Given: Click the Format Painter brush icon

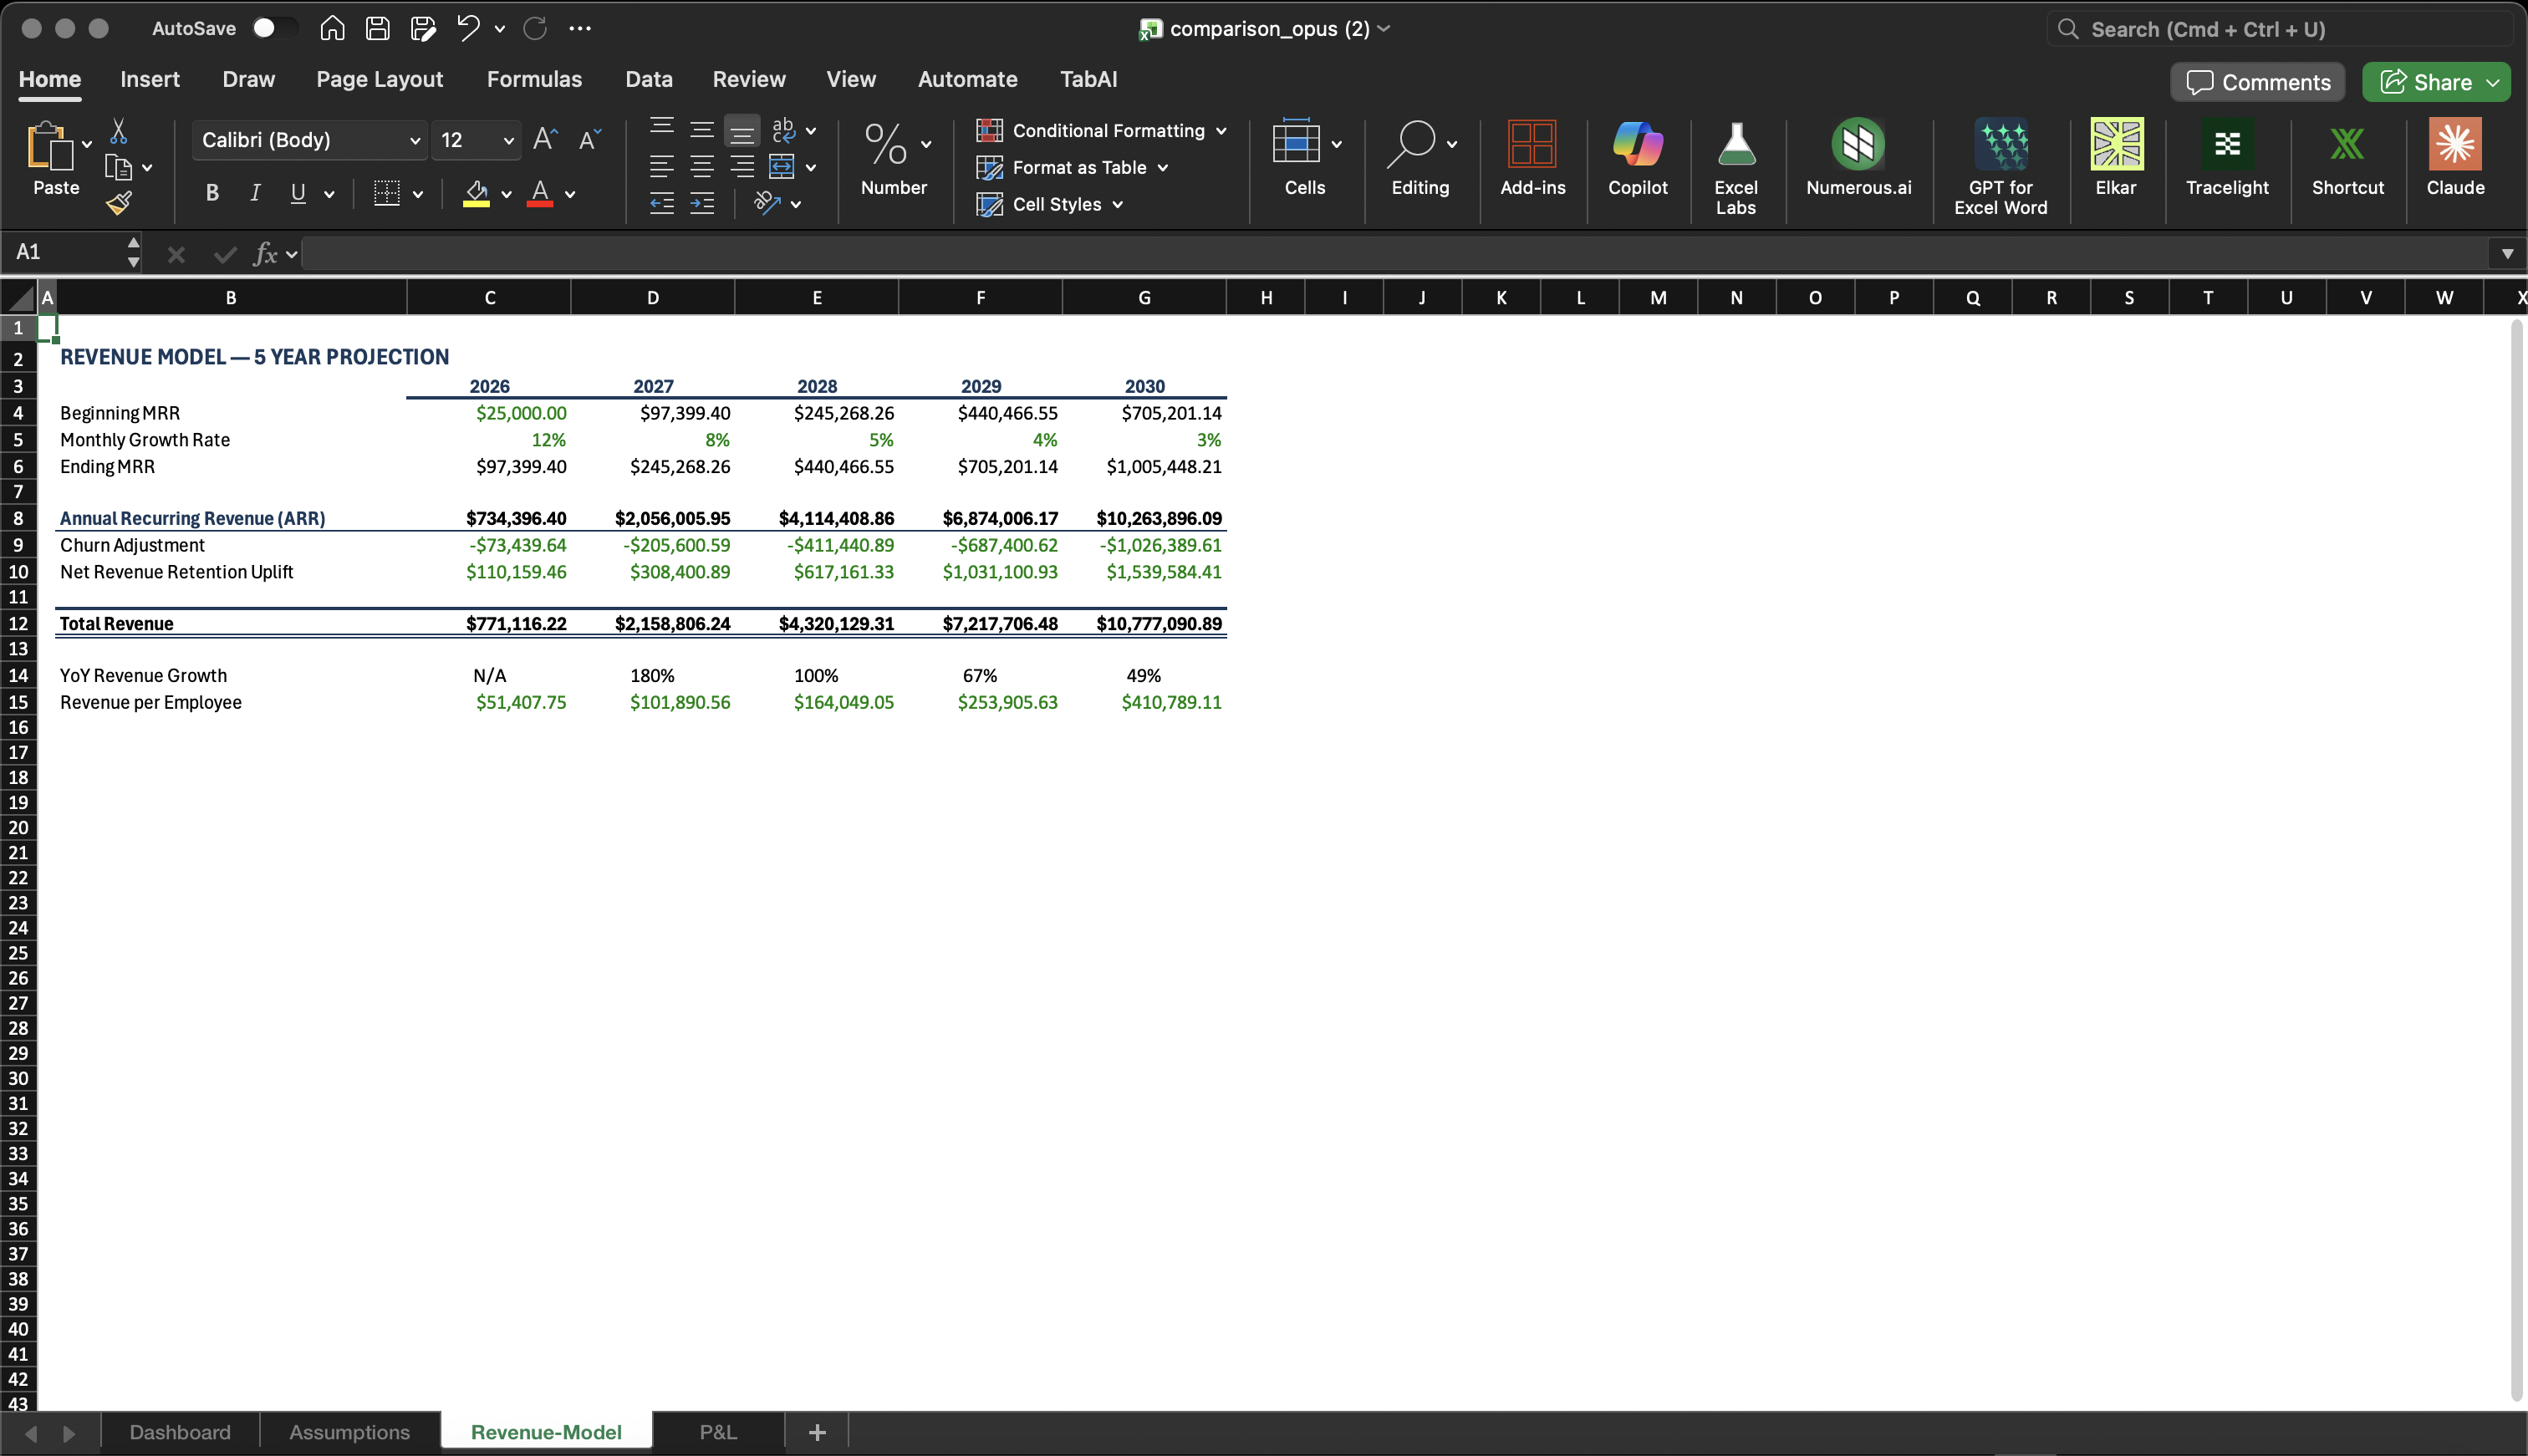Looking at the screenshot, I should pos(119,204).
